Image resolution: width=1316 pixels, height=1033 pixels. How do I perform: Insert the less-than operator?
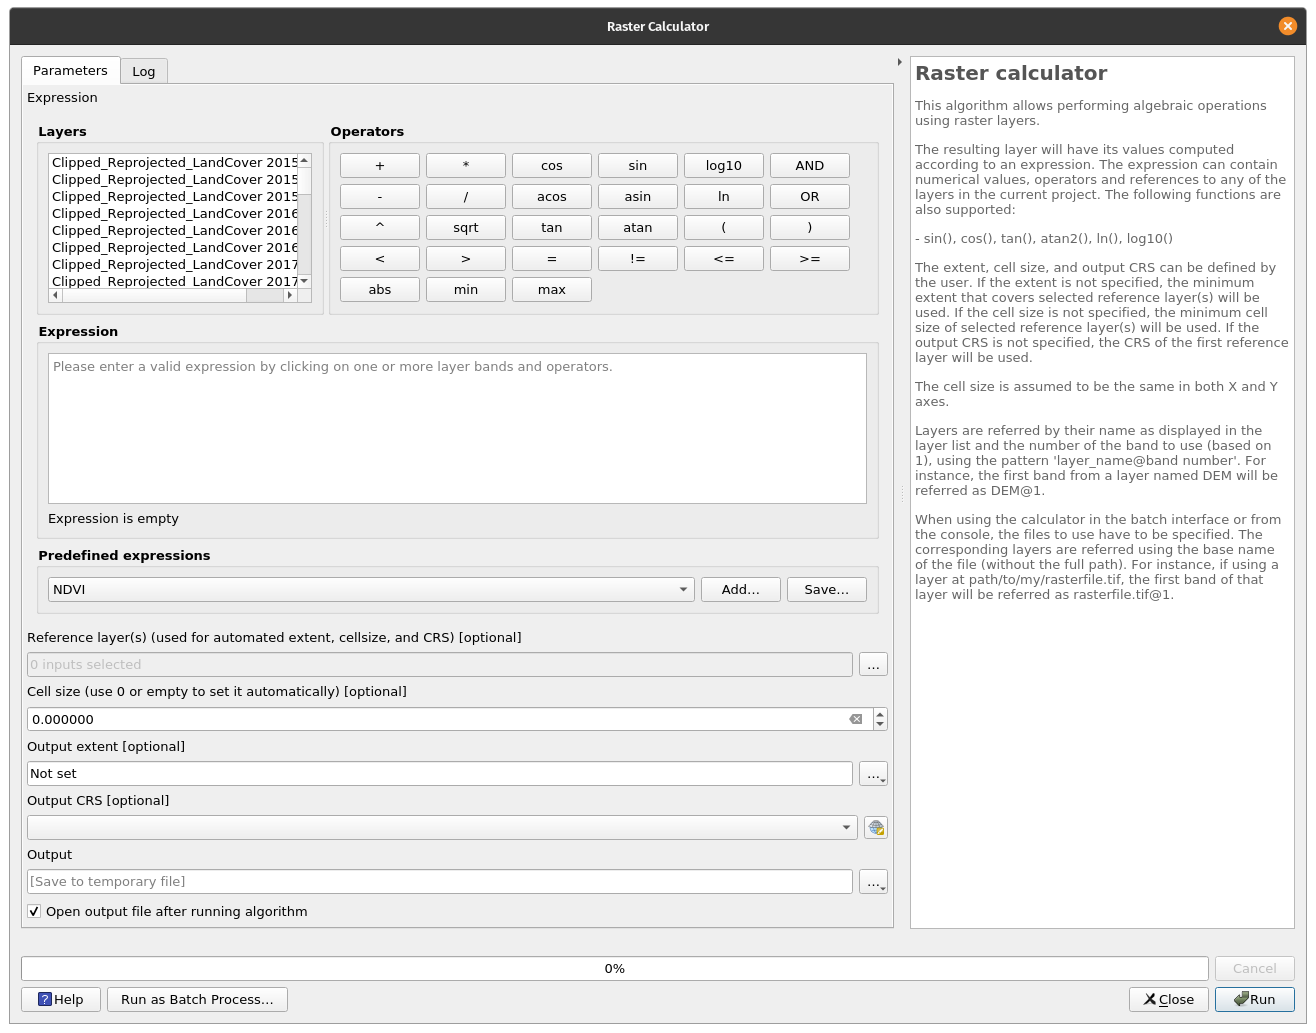pos(380,259)
